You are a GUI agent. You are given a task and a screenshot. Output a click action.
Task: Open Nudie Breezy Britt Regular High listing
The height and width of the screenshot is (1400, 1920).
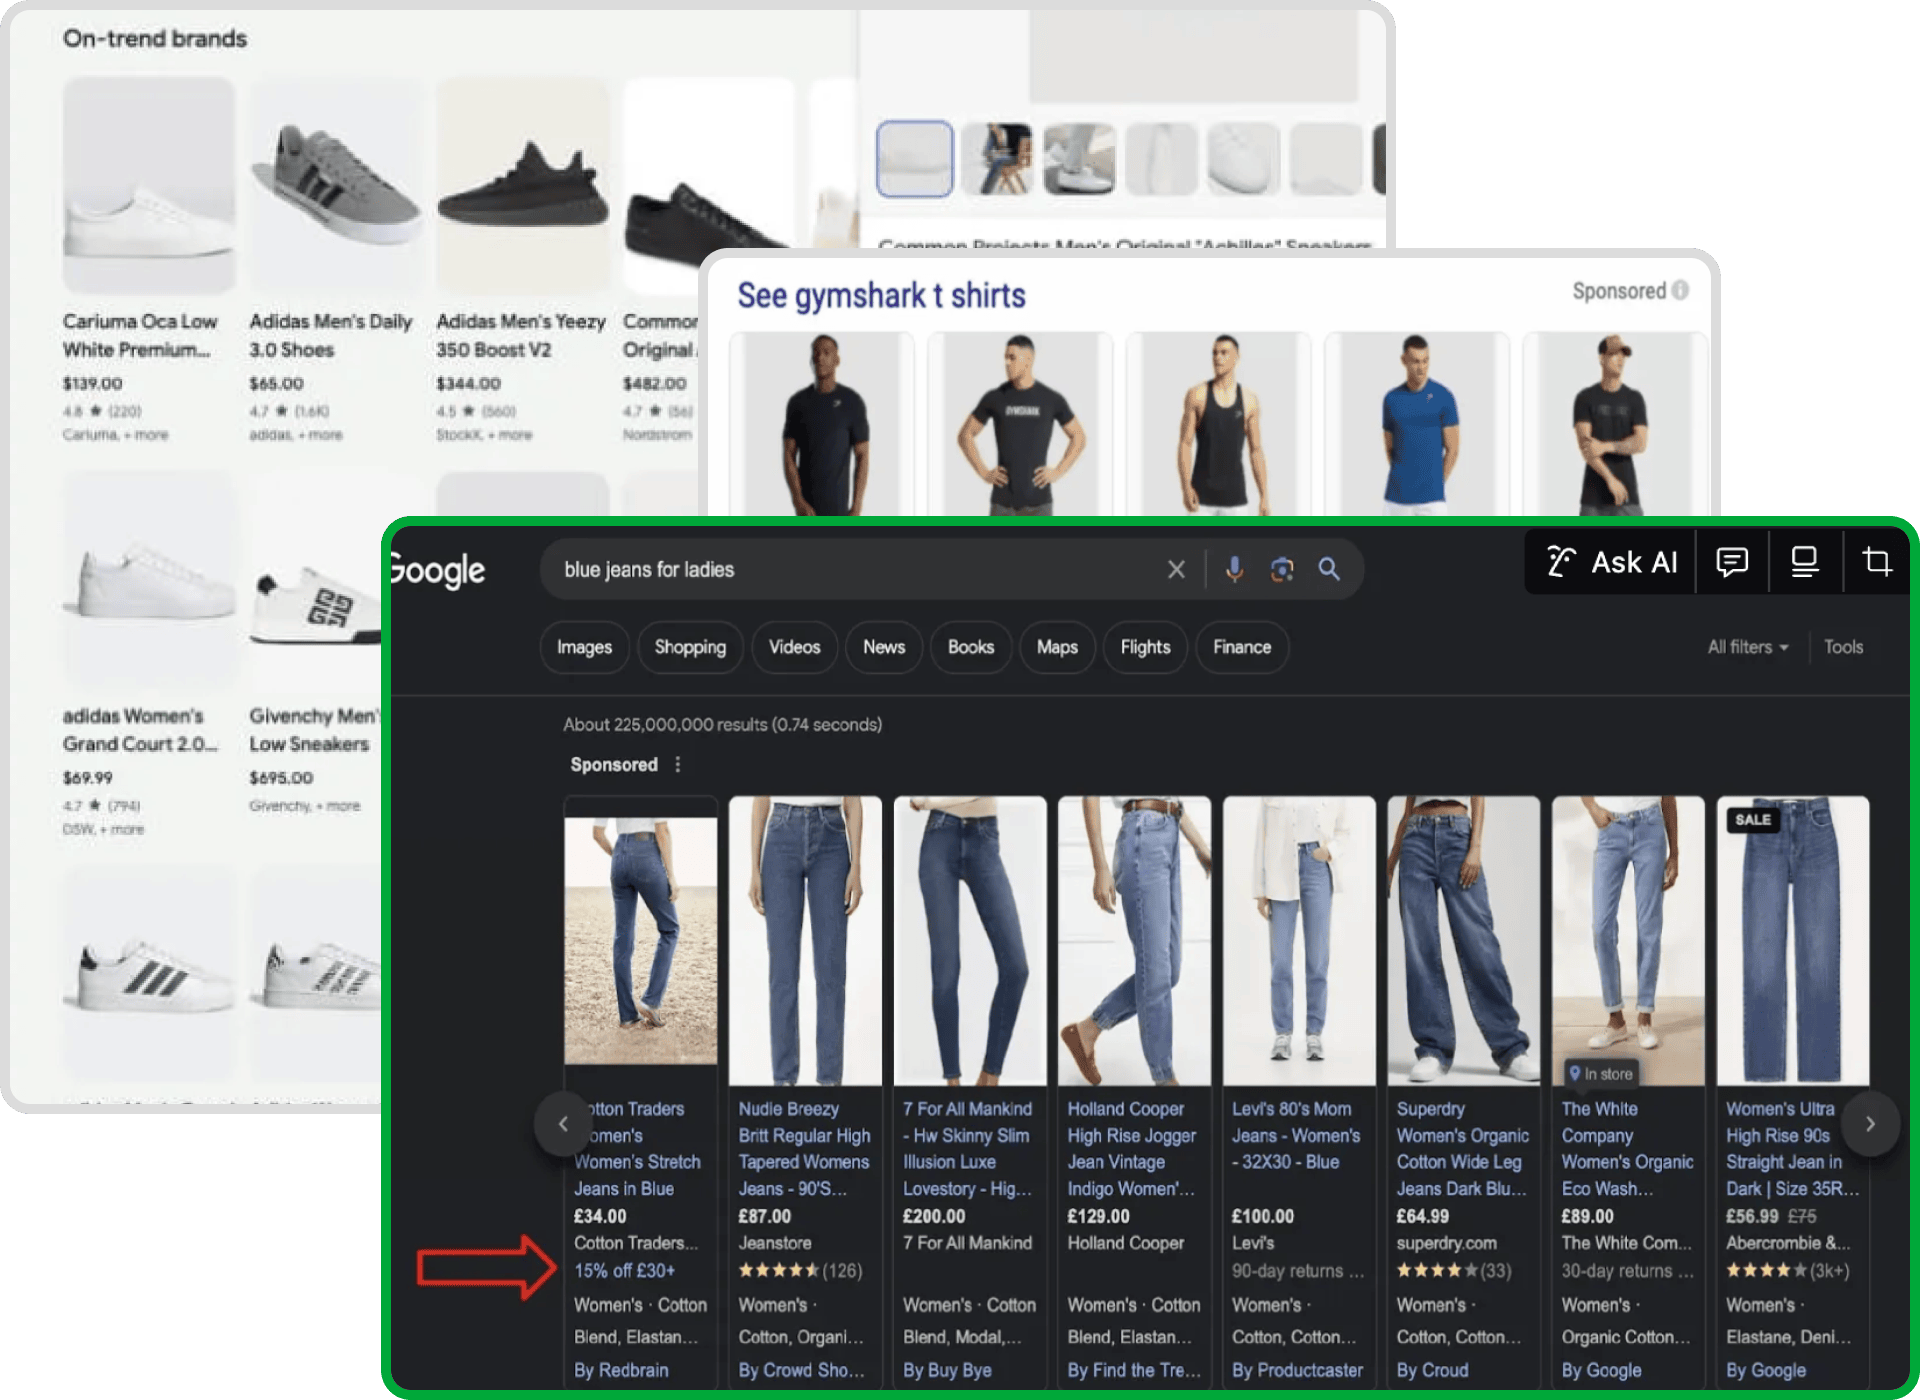[x=804, y=1149]
